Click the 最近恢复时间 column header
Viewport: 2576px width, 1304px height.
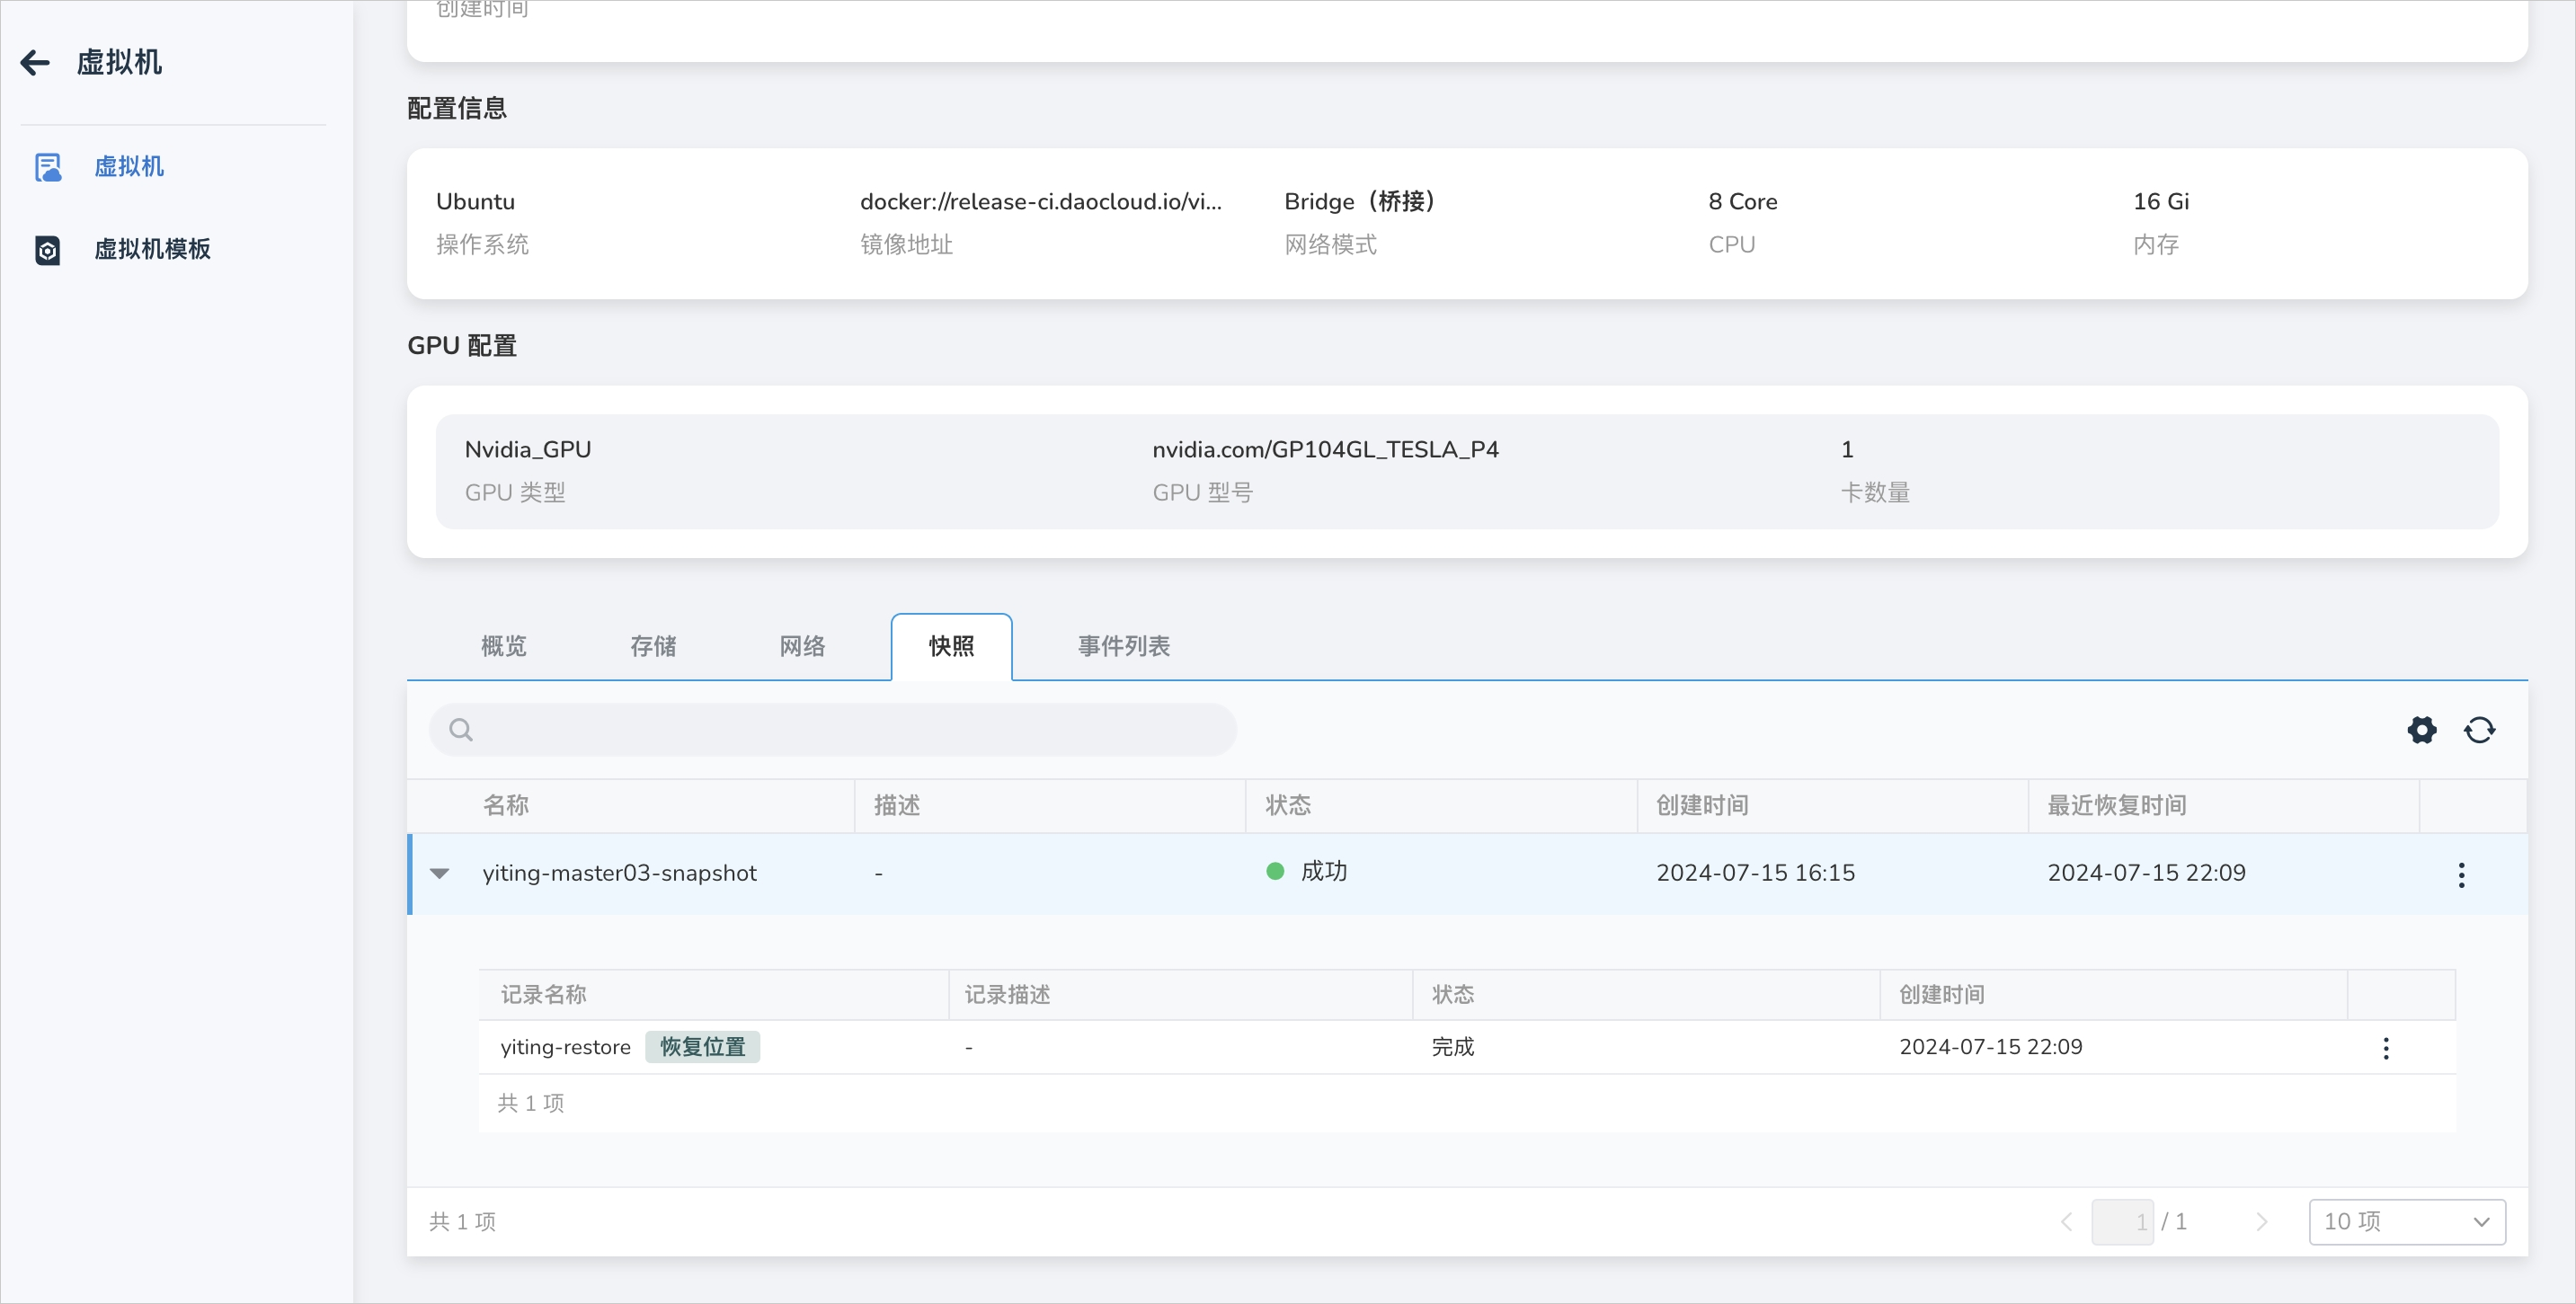point(2116,805)
